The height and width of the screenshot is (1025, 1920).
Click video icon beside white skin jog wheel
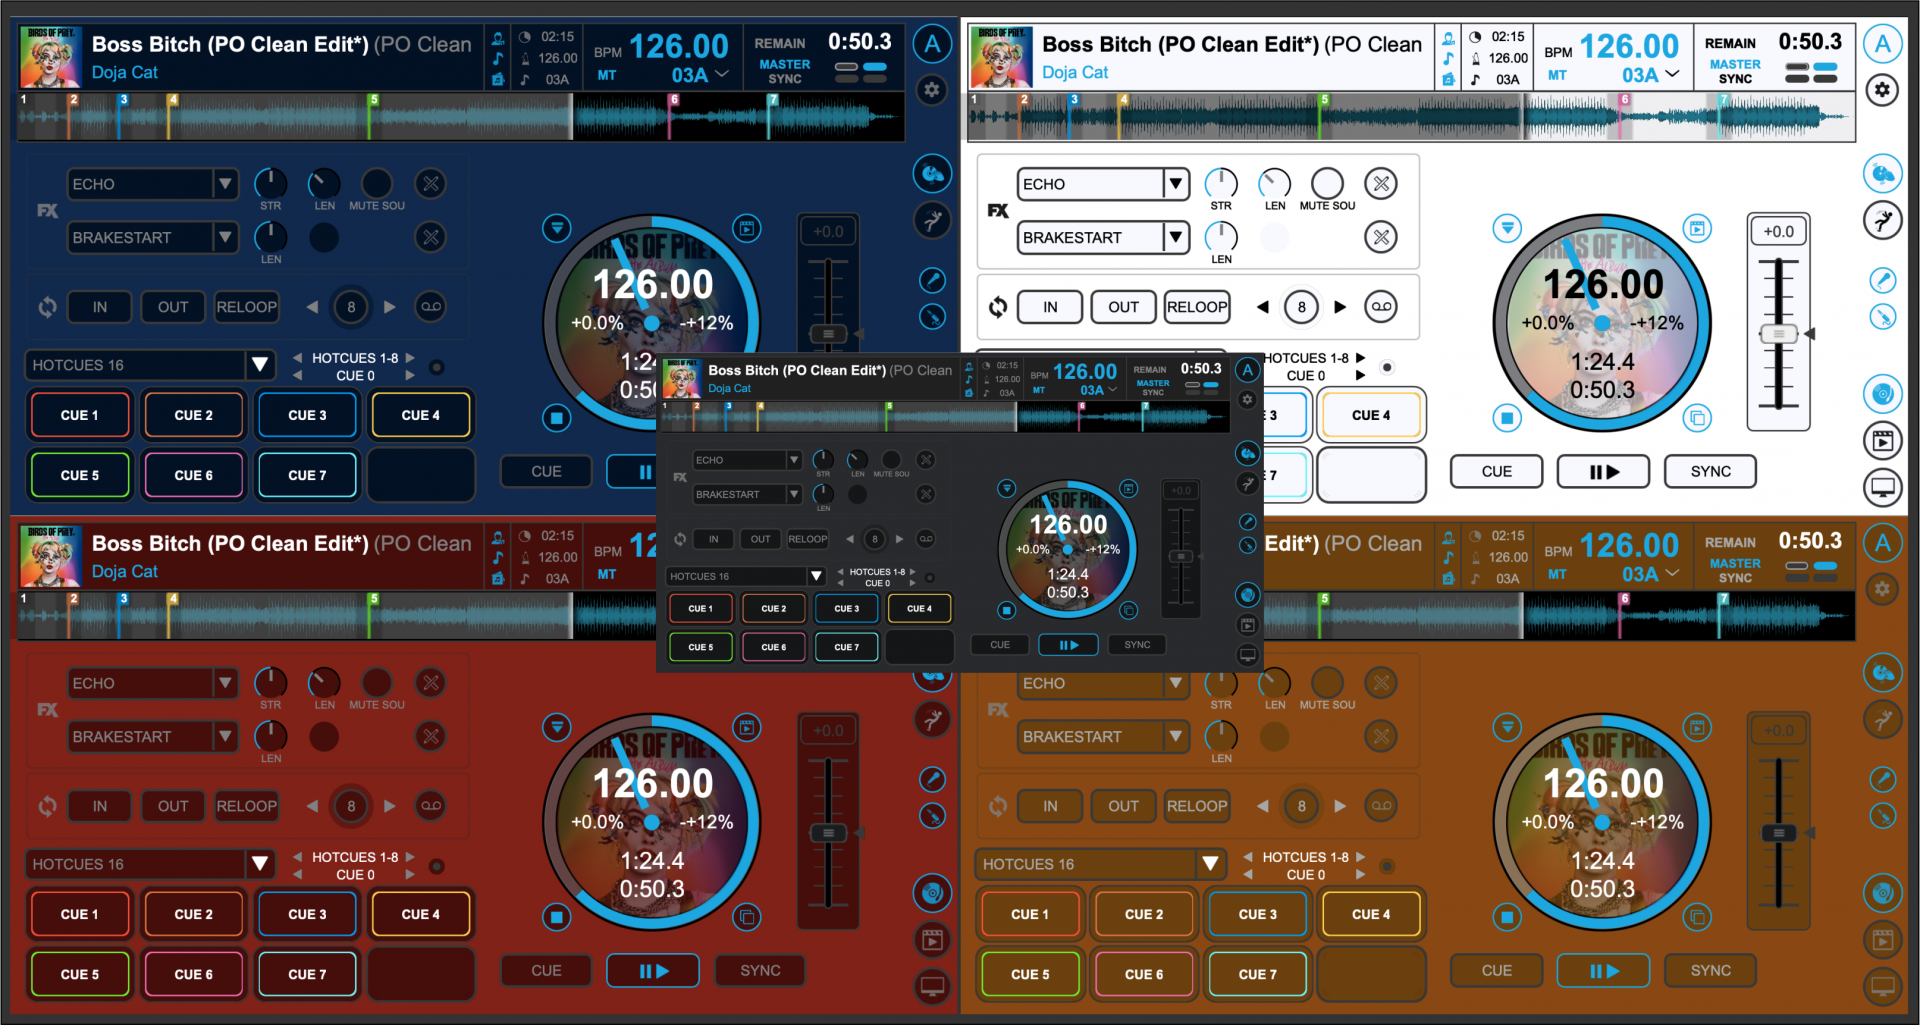pos(1697,228)
